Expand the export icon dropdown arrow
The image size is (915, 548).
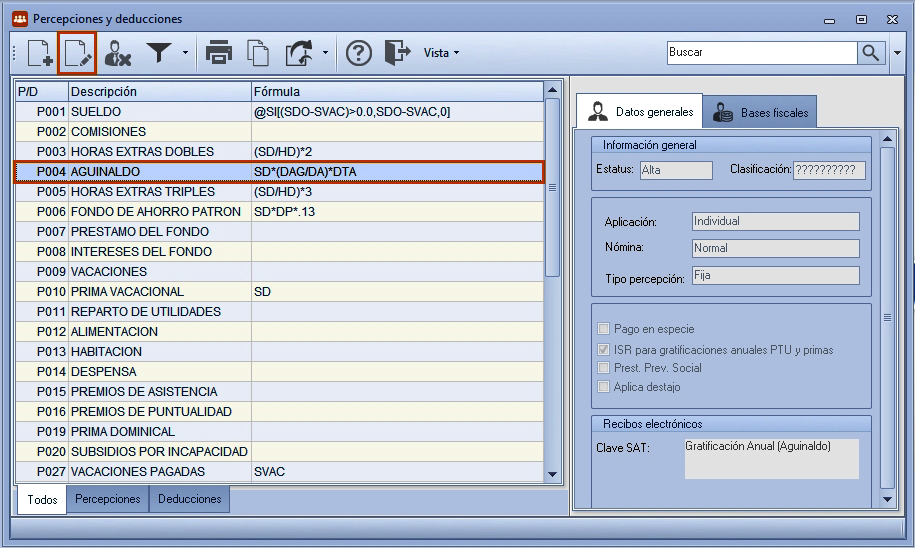(x=326, y=53)
